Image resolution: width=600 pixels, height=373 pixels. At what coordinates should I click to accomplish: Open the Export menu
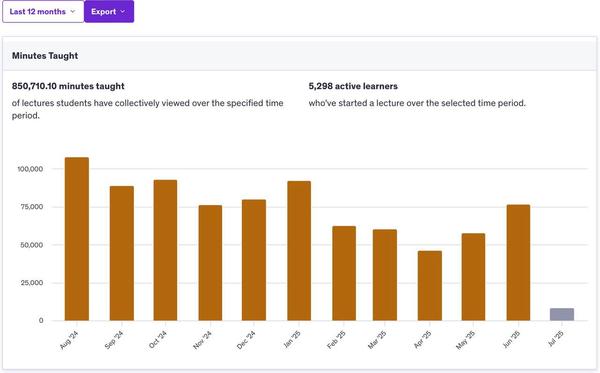[109, 11]
